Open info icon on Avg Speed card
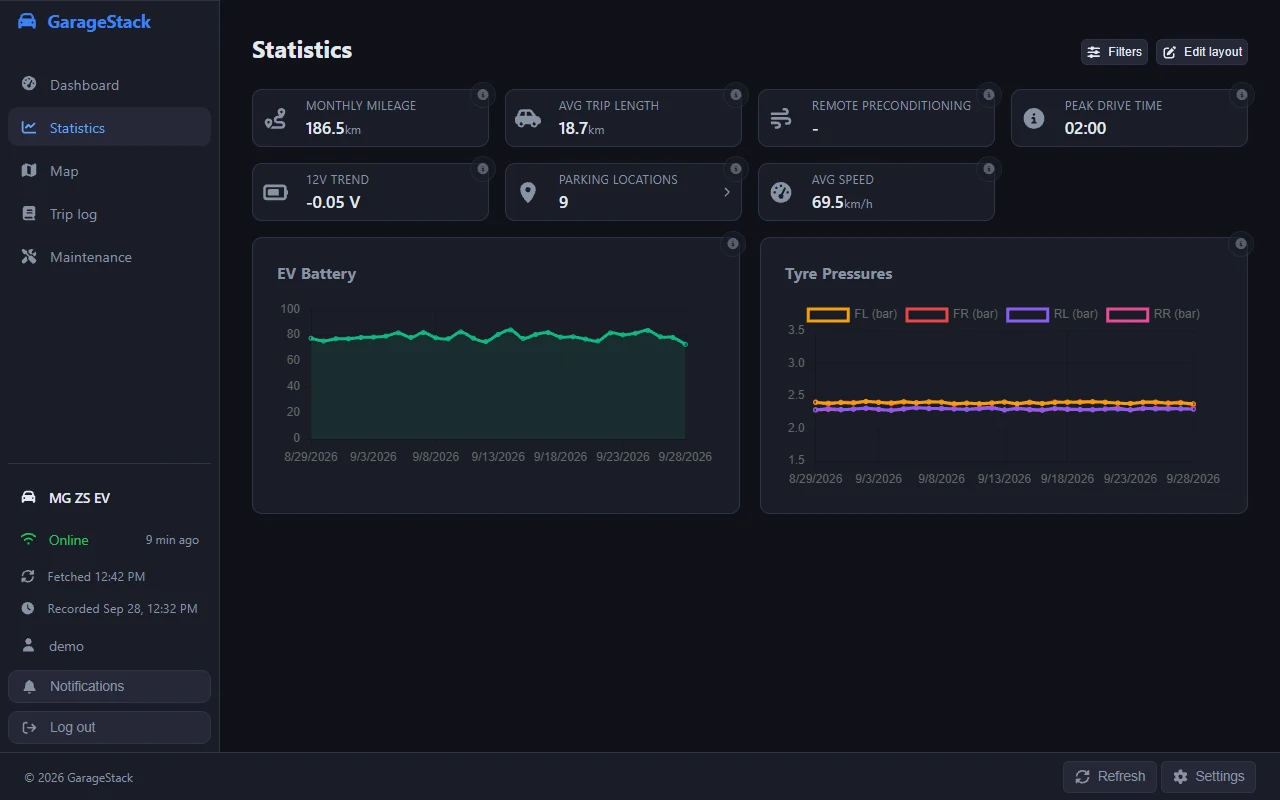 tap(989, 169)
